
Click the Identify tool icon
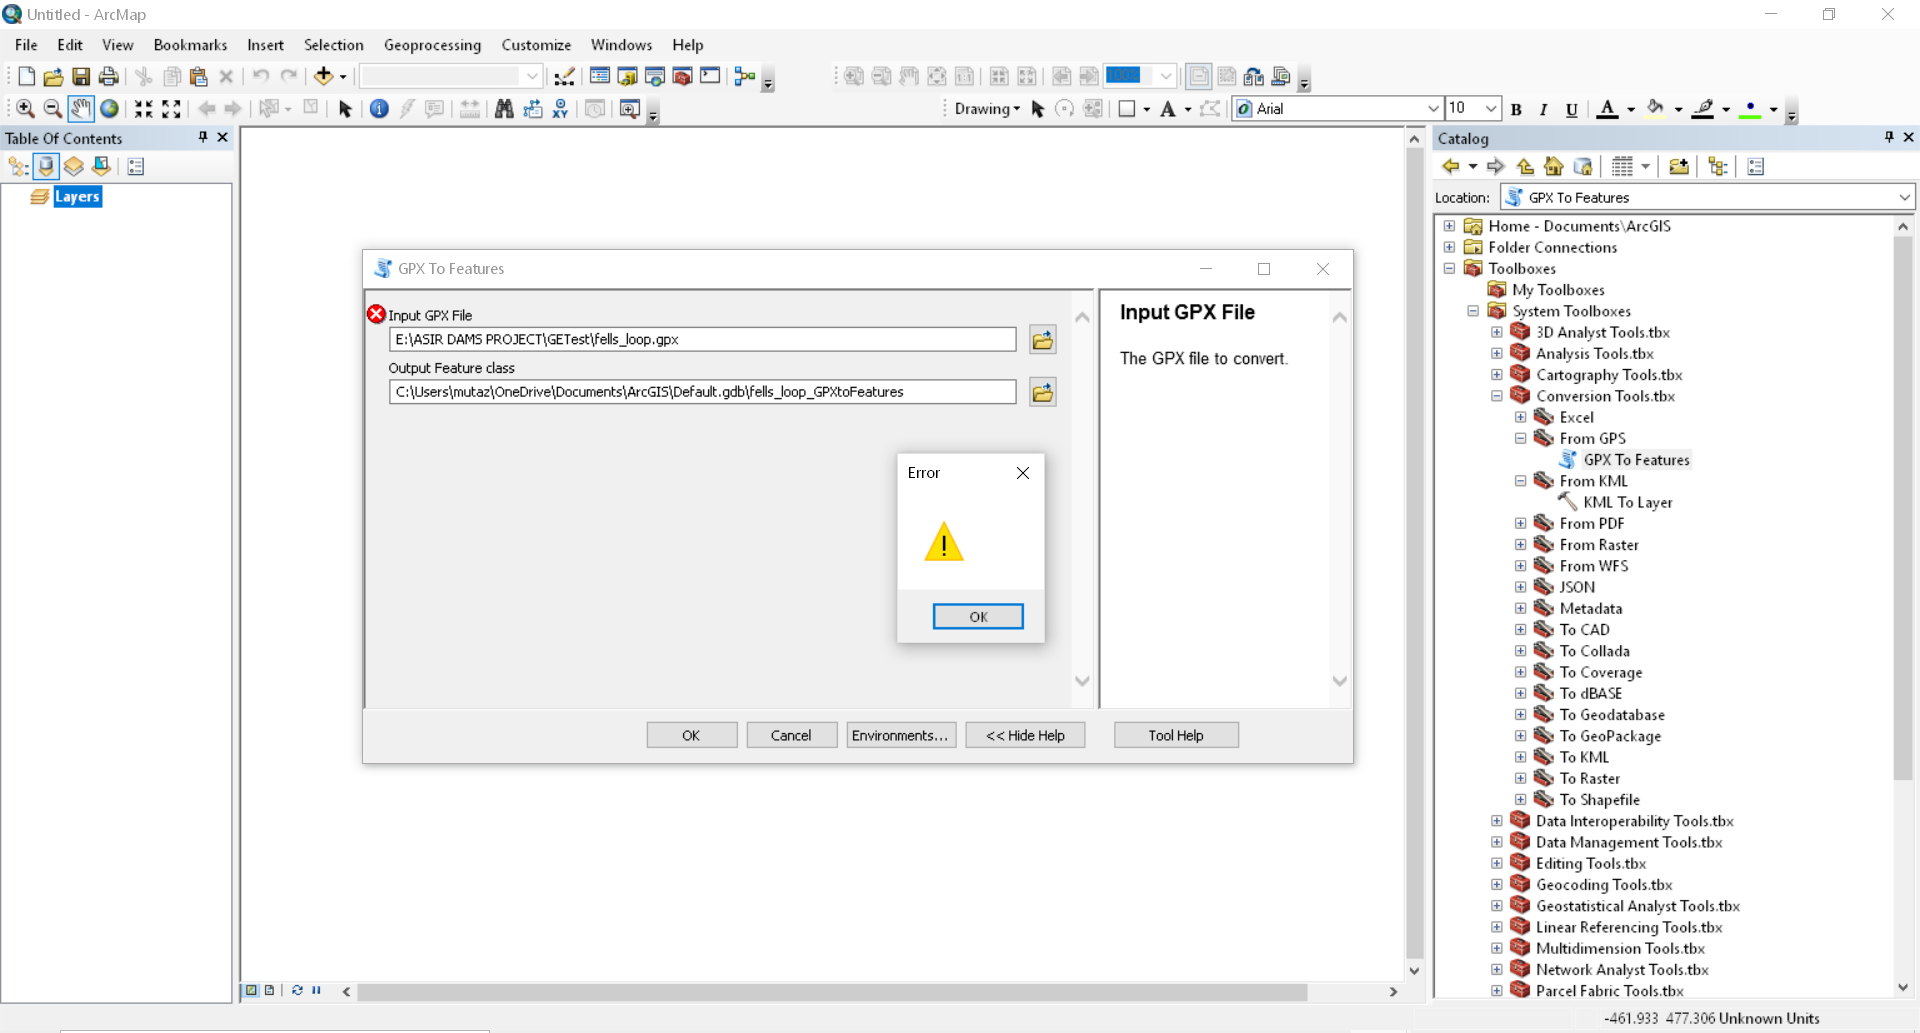point(379,109)
